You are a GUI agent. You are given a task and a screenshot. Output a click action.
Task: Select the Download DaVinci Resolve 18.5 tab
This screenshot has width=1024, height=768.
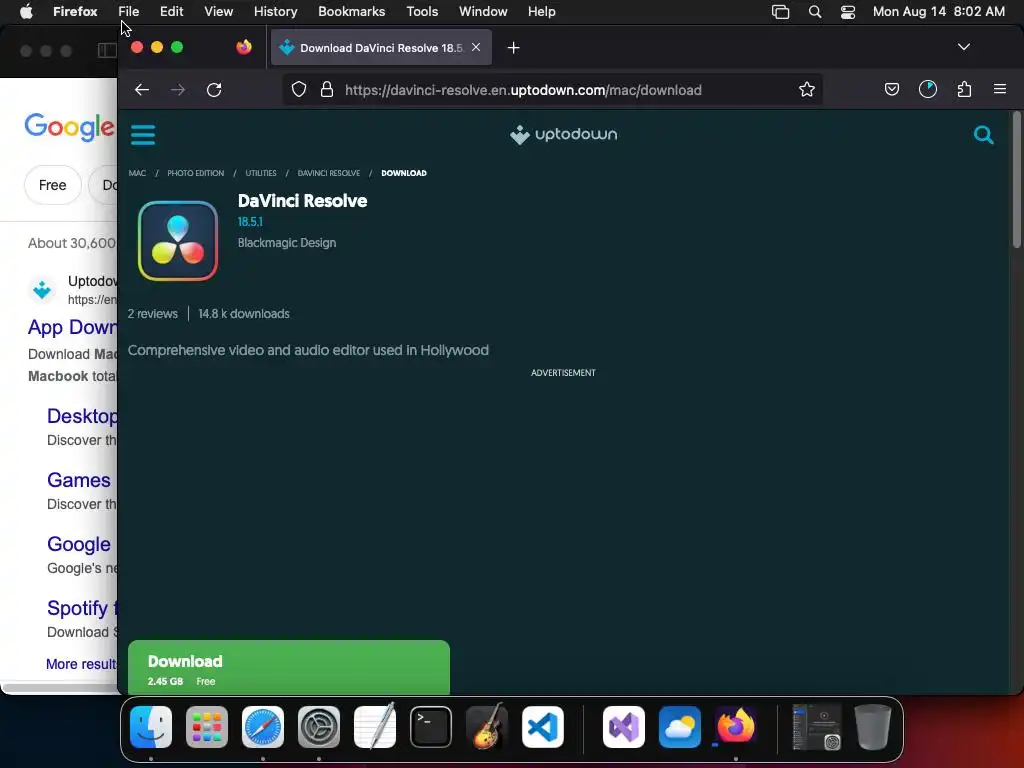point(381,48)
